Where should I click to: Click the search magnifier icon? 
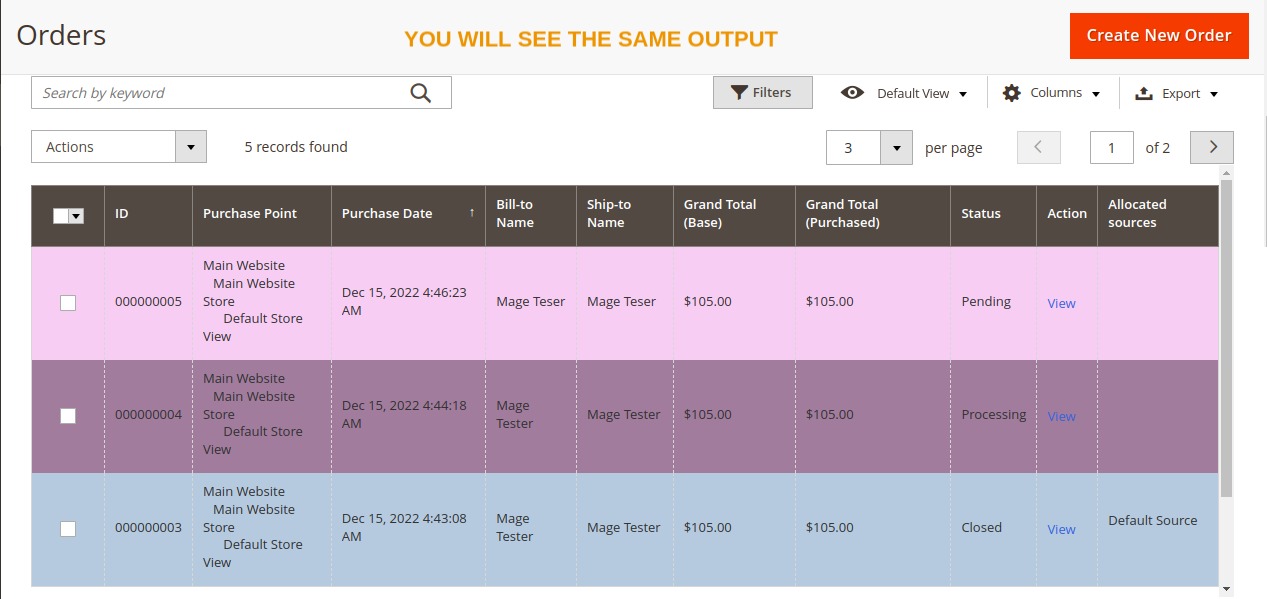[419, 91]
